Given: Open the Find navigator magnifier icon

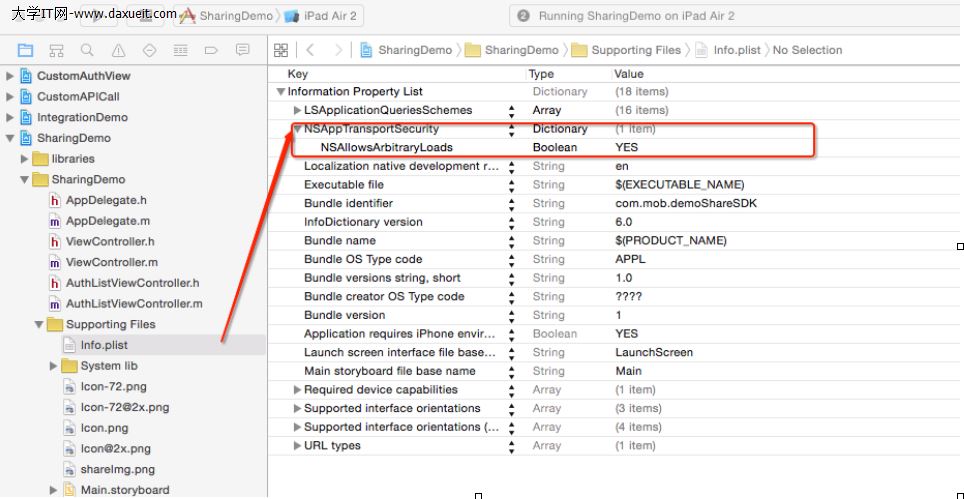Looking at the screenshot, I should coord(88,50).
